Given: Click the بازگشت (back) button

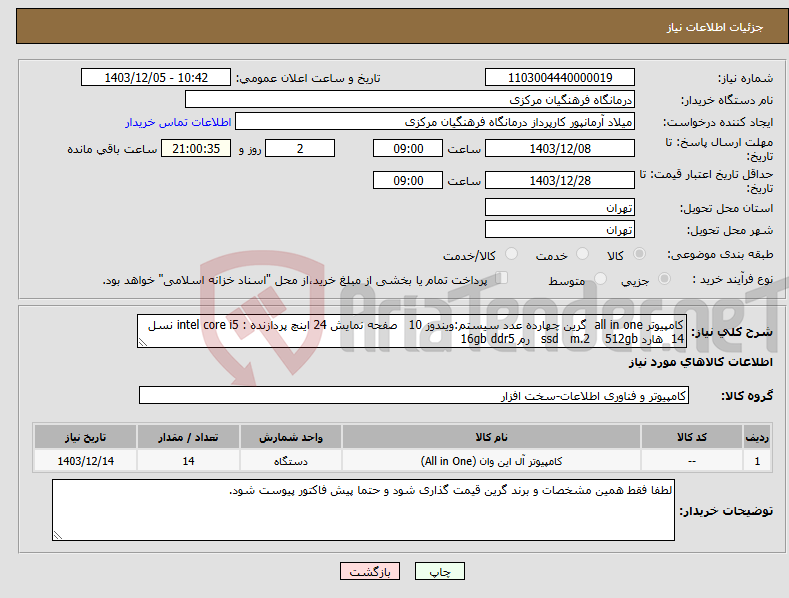Looking at the screenshot, I should pos(370,571).
